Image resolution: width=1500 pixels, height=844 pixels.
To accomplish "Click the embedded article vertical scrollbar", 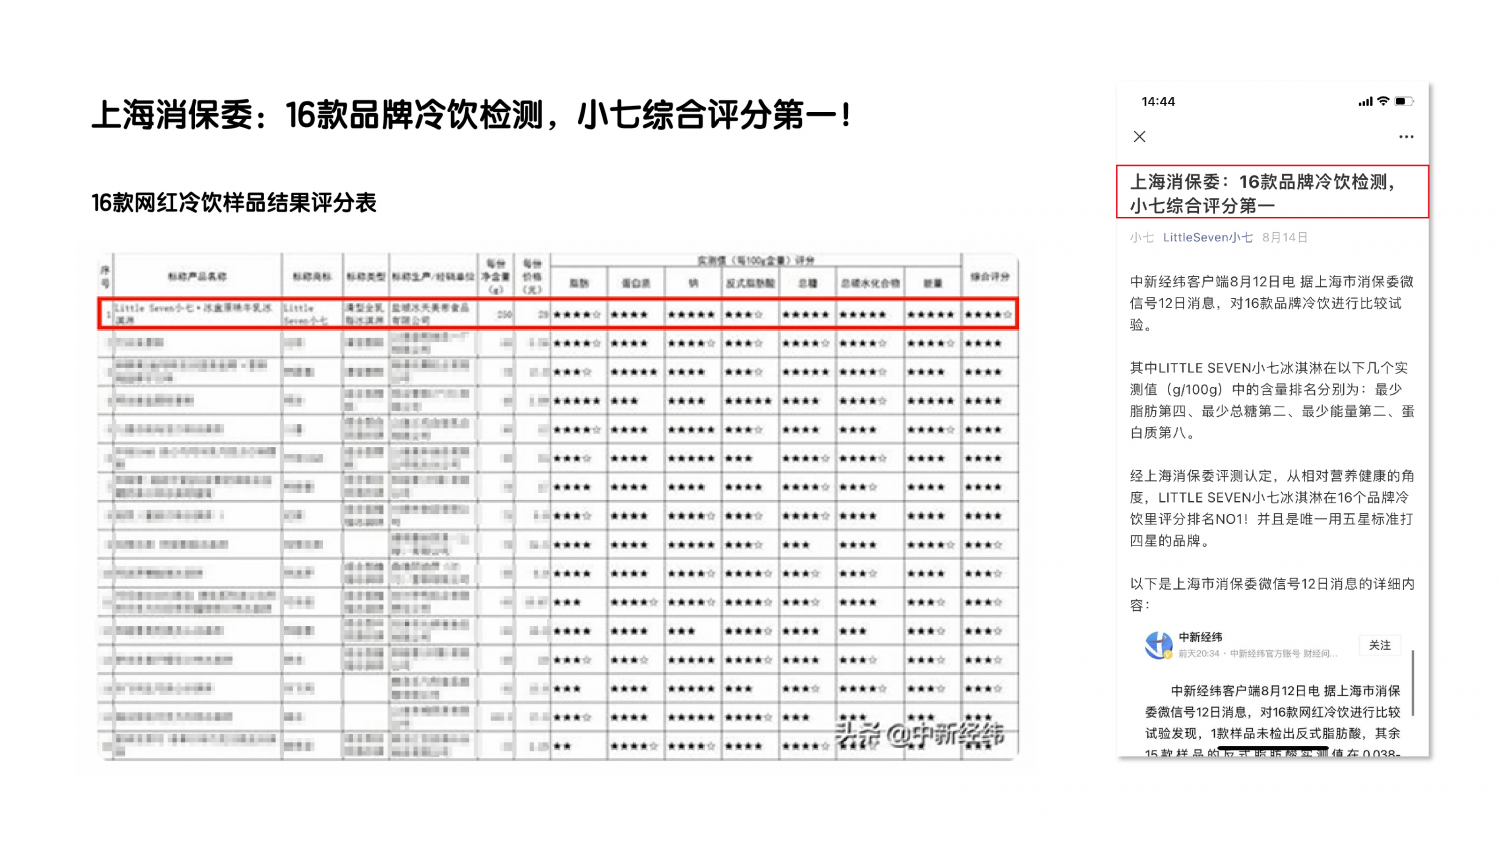I will point(1413,682).
